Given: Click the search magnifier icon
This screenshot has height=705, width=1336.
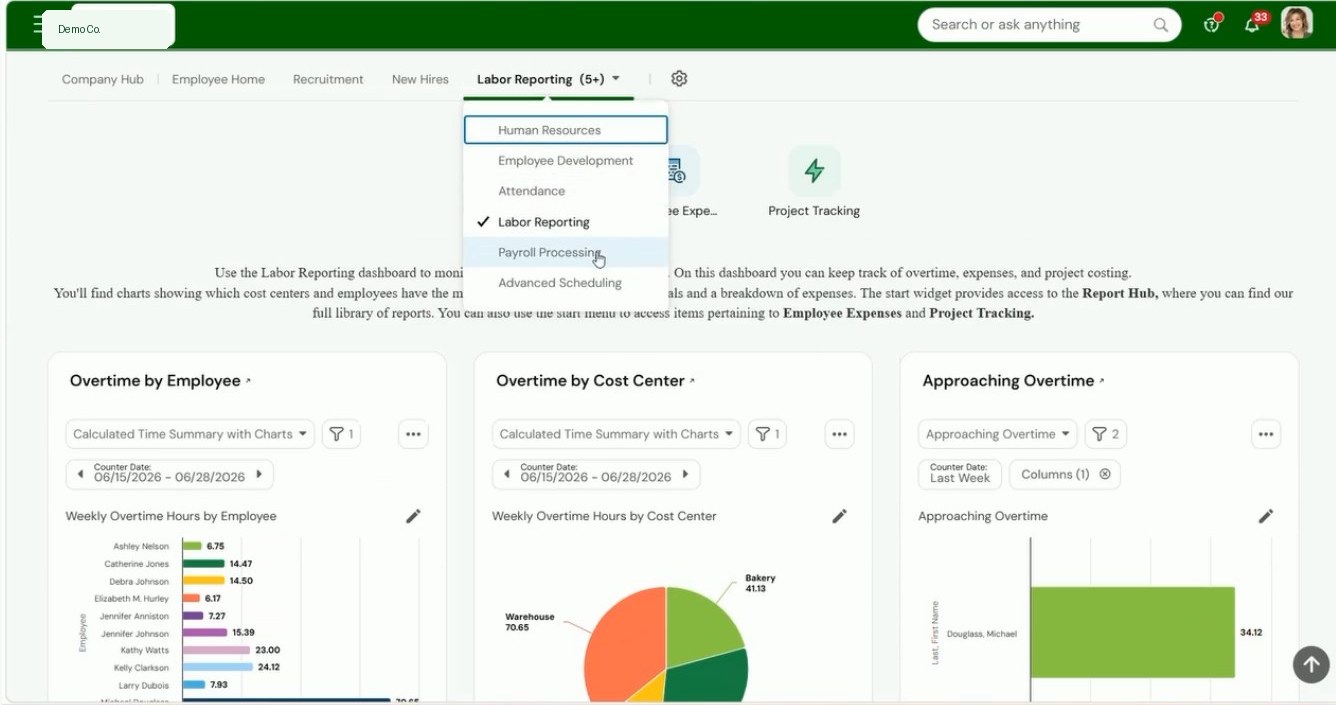Looking at the screenshot, I should click(1160, 25).
